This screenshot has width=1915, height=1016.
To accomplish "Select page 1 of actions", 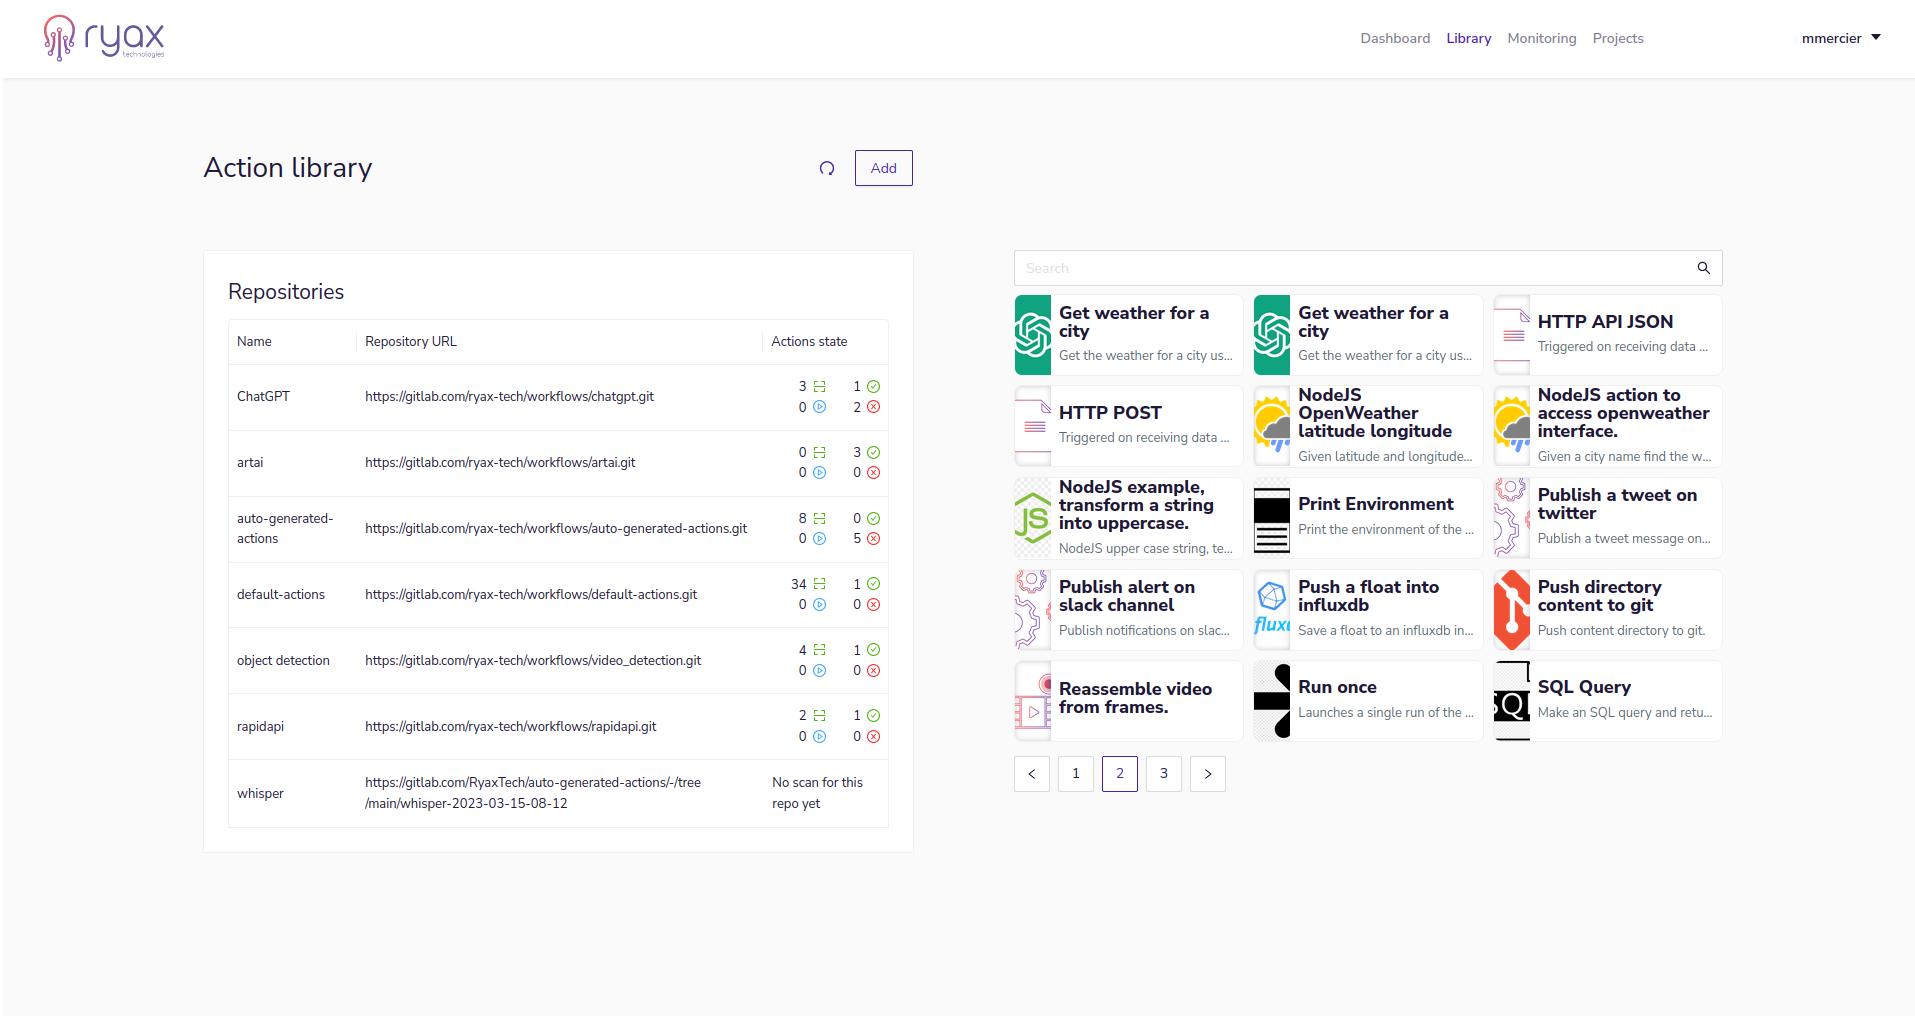I will tap(1076, 774).
